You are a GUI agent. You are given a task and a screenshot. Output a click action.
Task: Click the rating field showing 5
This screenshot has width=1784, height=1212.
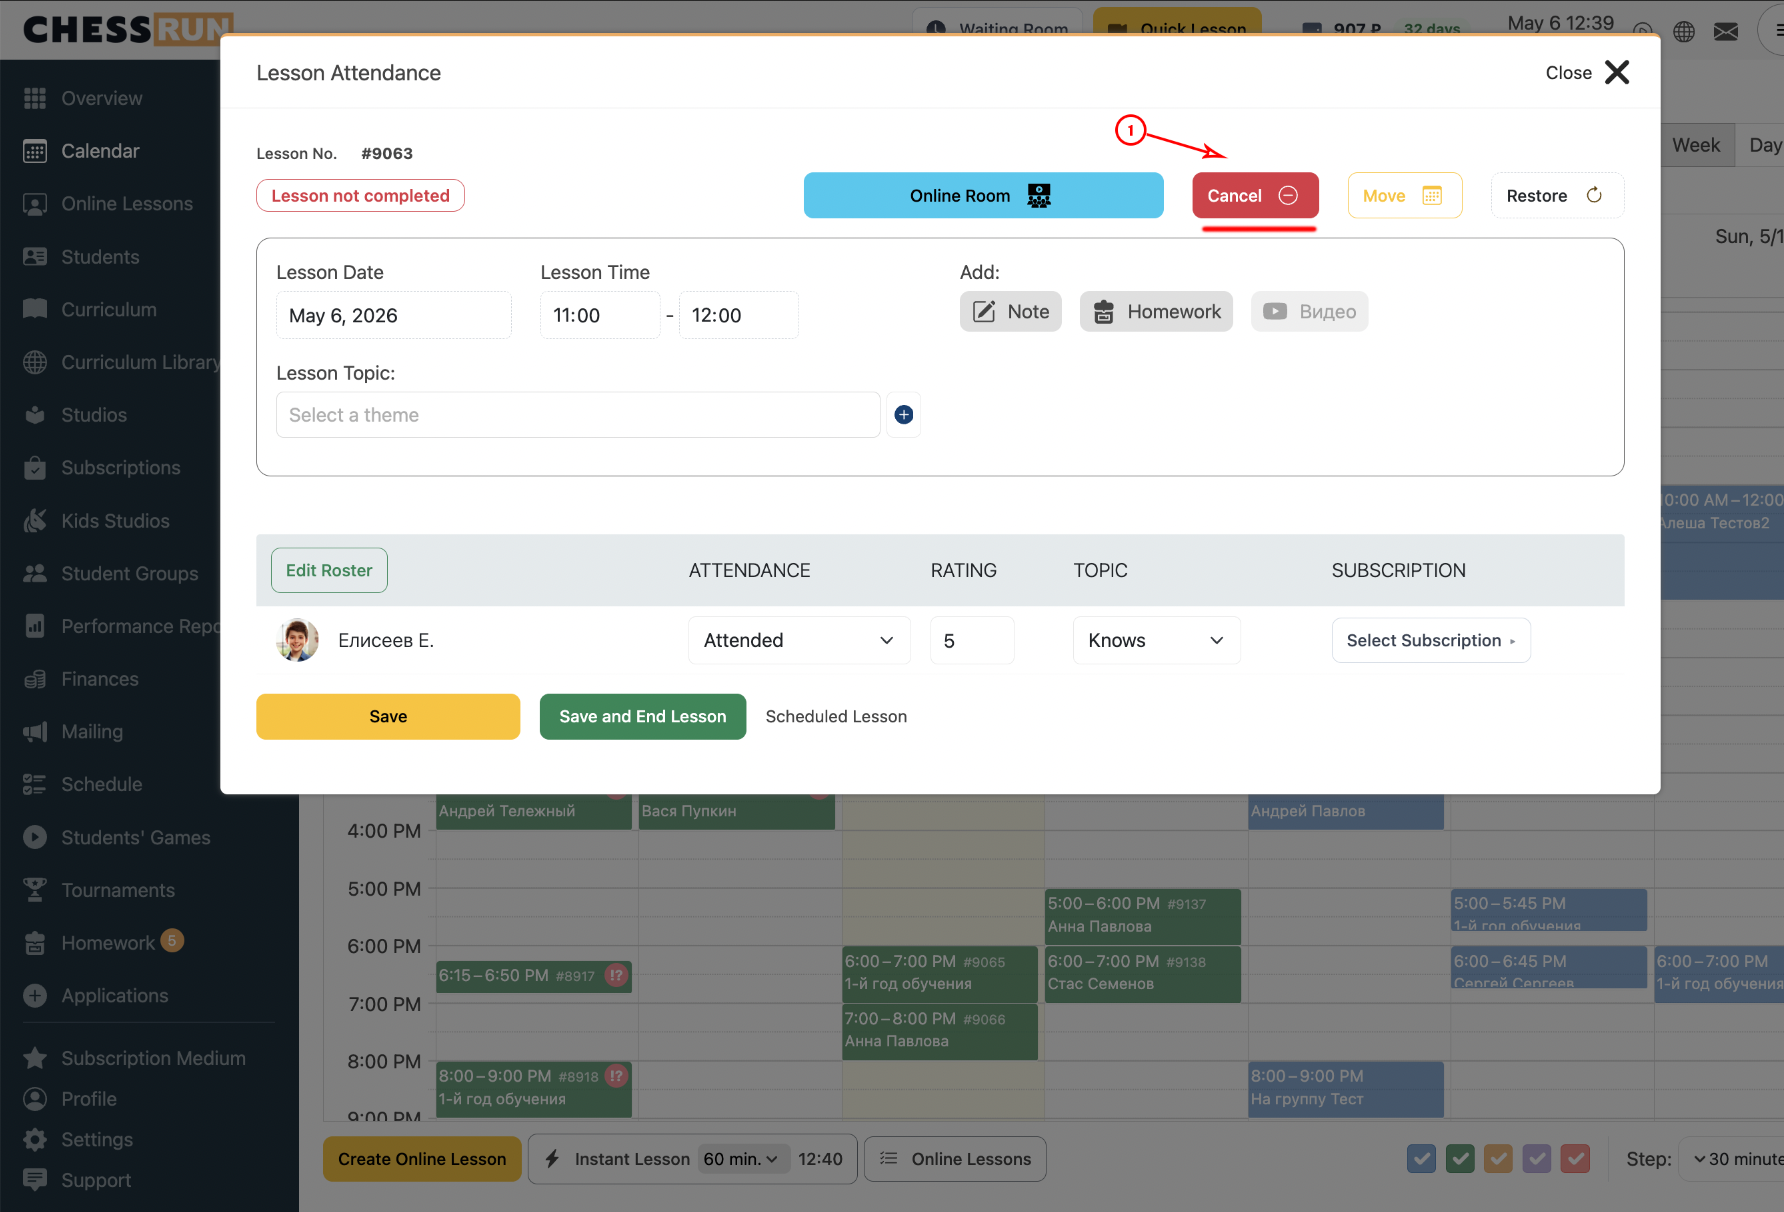[x=972, y=640]
